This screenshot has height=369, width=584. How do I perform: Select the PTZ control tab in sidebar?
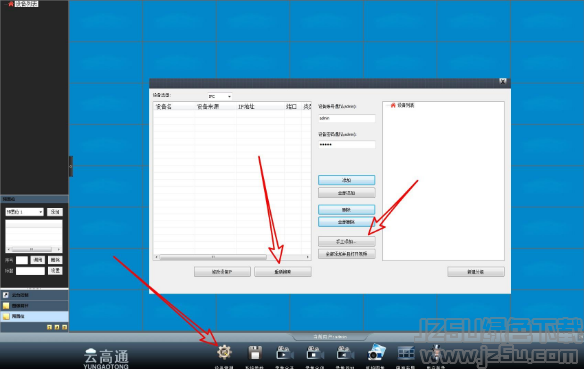[x=34, y=295]
